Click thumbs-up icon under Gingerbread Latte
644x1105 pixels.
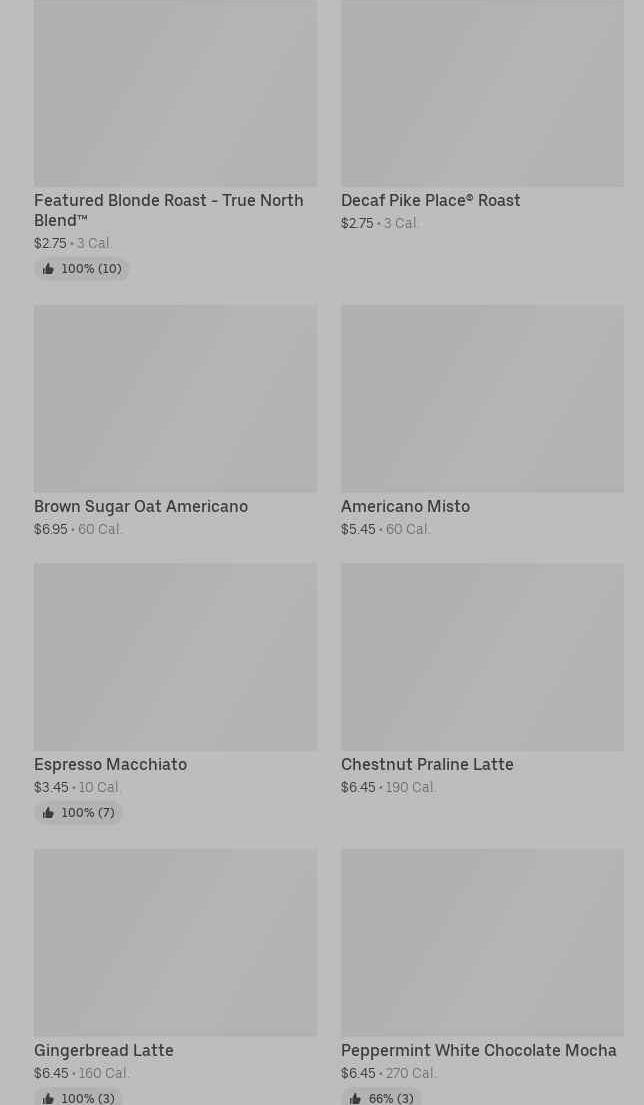(48, 1098)
